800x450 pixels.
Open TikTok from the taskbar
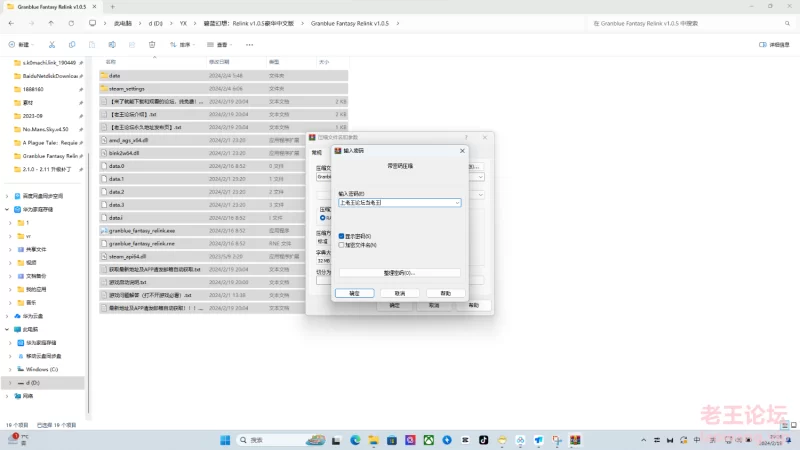(484, 440)
